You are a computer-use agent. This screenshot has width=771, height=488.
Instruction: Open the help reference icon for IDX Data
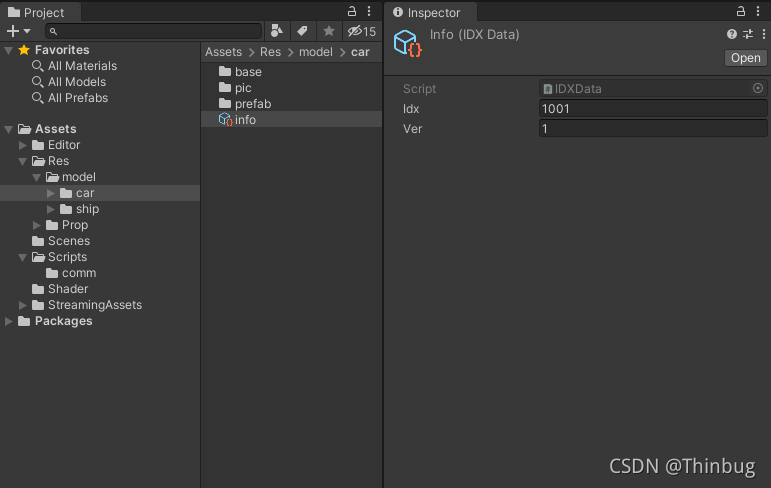732,34
